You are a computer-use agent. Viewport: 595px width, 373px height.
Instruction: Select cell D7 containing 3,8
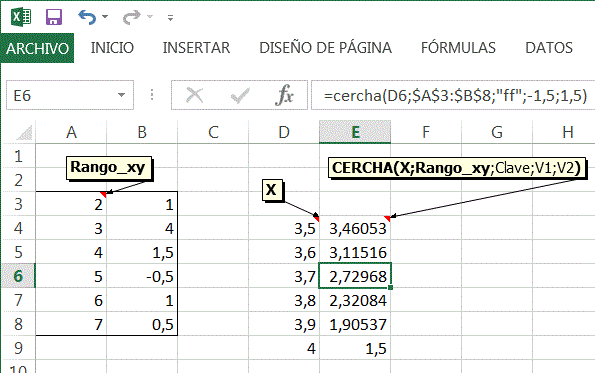click(284, 300)
